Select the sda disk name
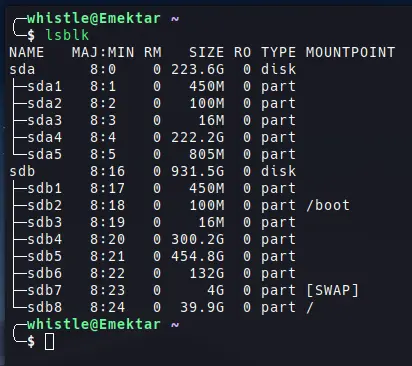 click(x=22, y=69)
